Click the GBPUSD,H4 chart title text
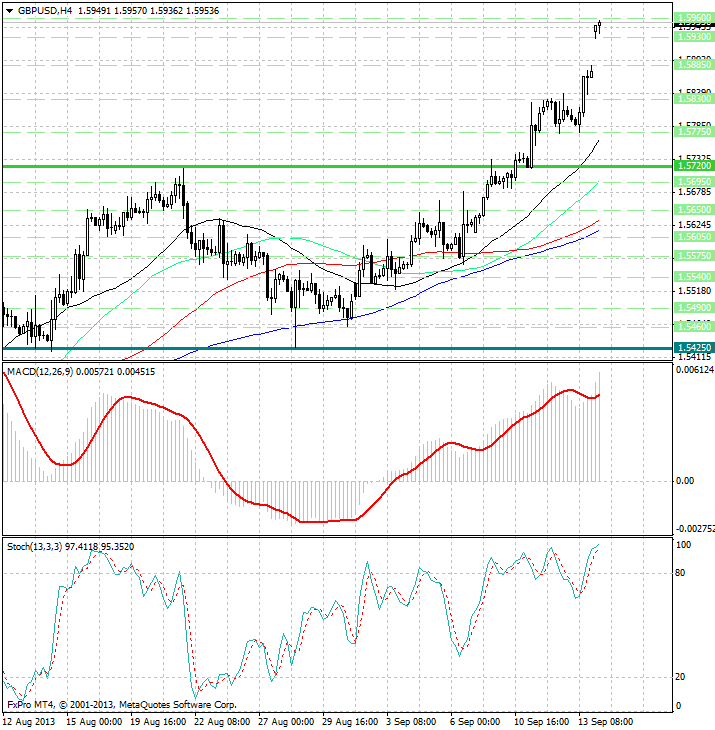Image resolution: width=715 pixels, height=730 pixels. point(45,11)
